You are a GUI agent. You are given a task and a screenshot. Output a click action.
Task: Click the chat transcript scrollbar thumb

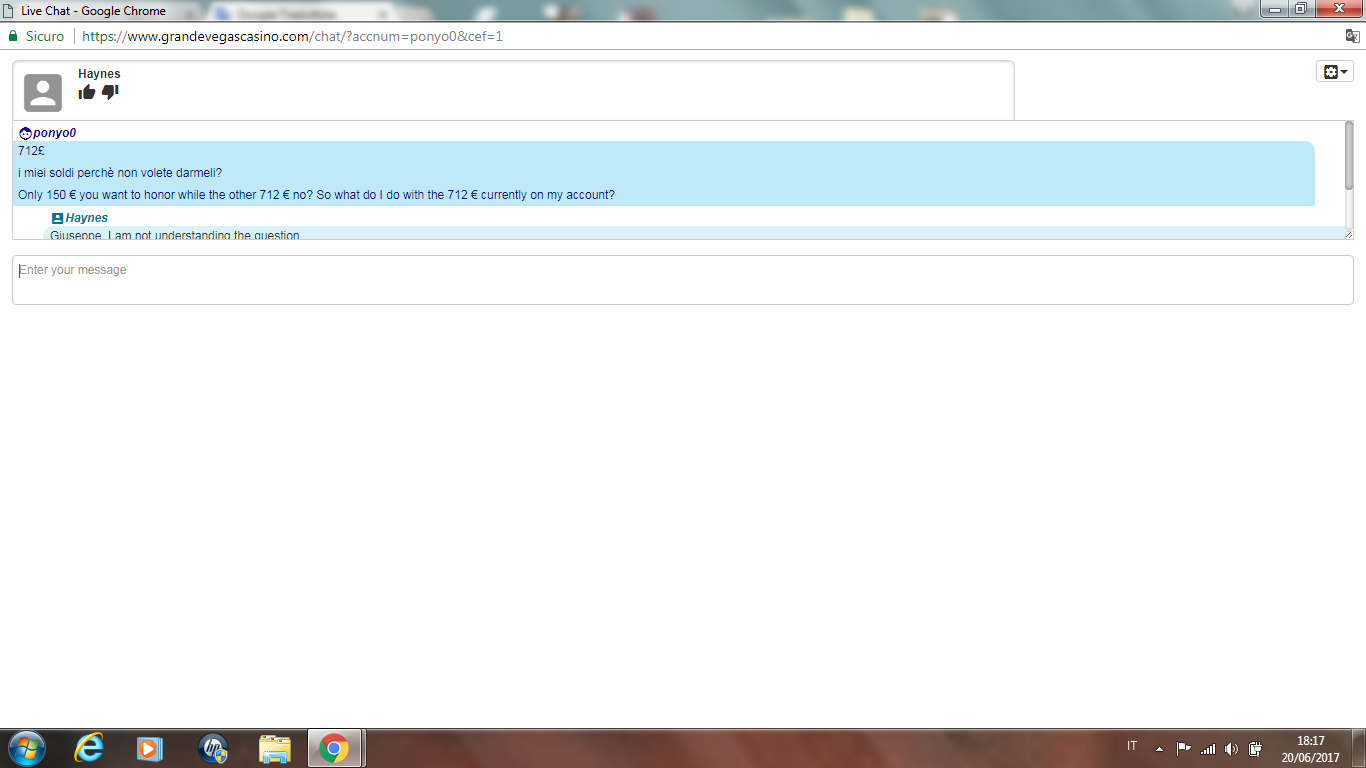point(1349,155)
